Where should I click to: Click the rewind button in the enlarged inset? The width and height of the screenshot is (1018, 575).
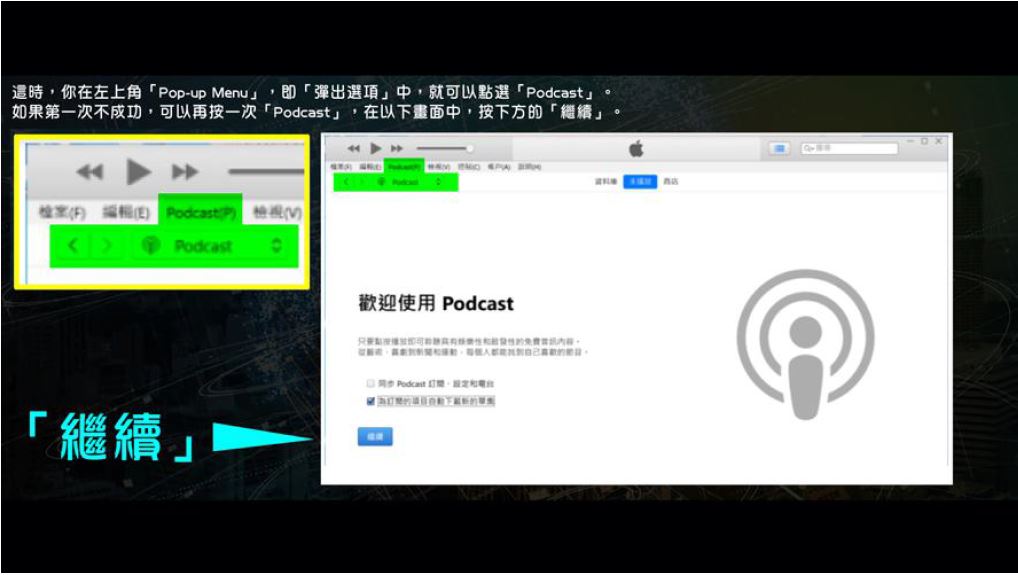tap(90, 172)
